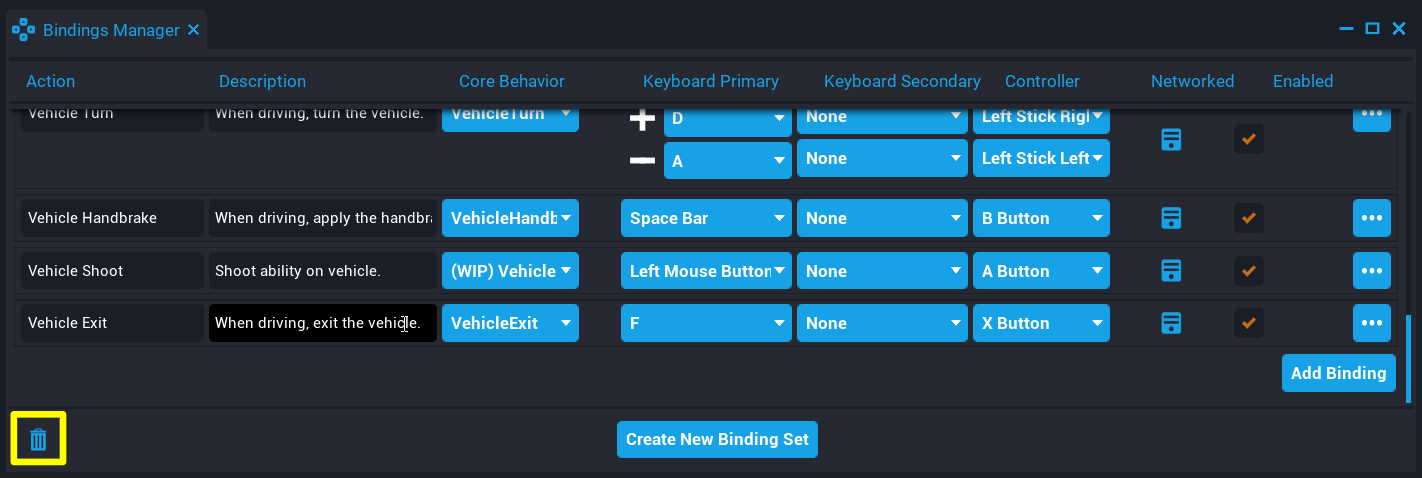
Task: Click the vertical scrollbar thumb
Action: 1409,358
